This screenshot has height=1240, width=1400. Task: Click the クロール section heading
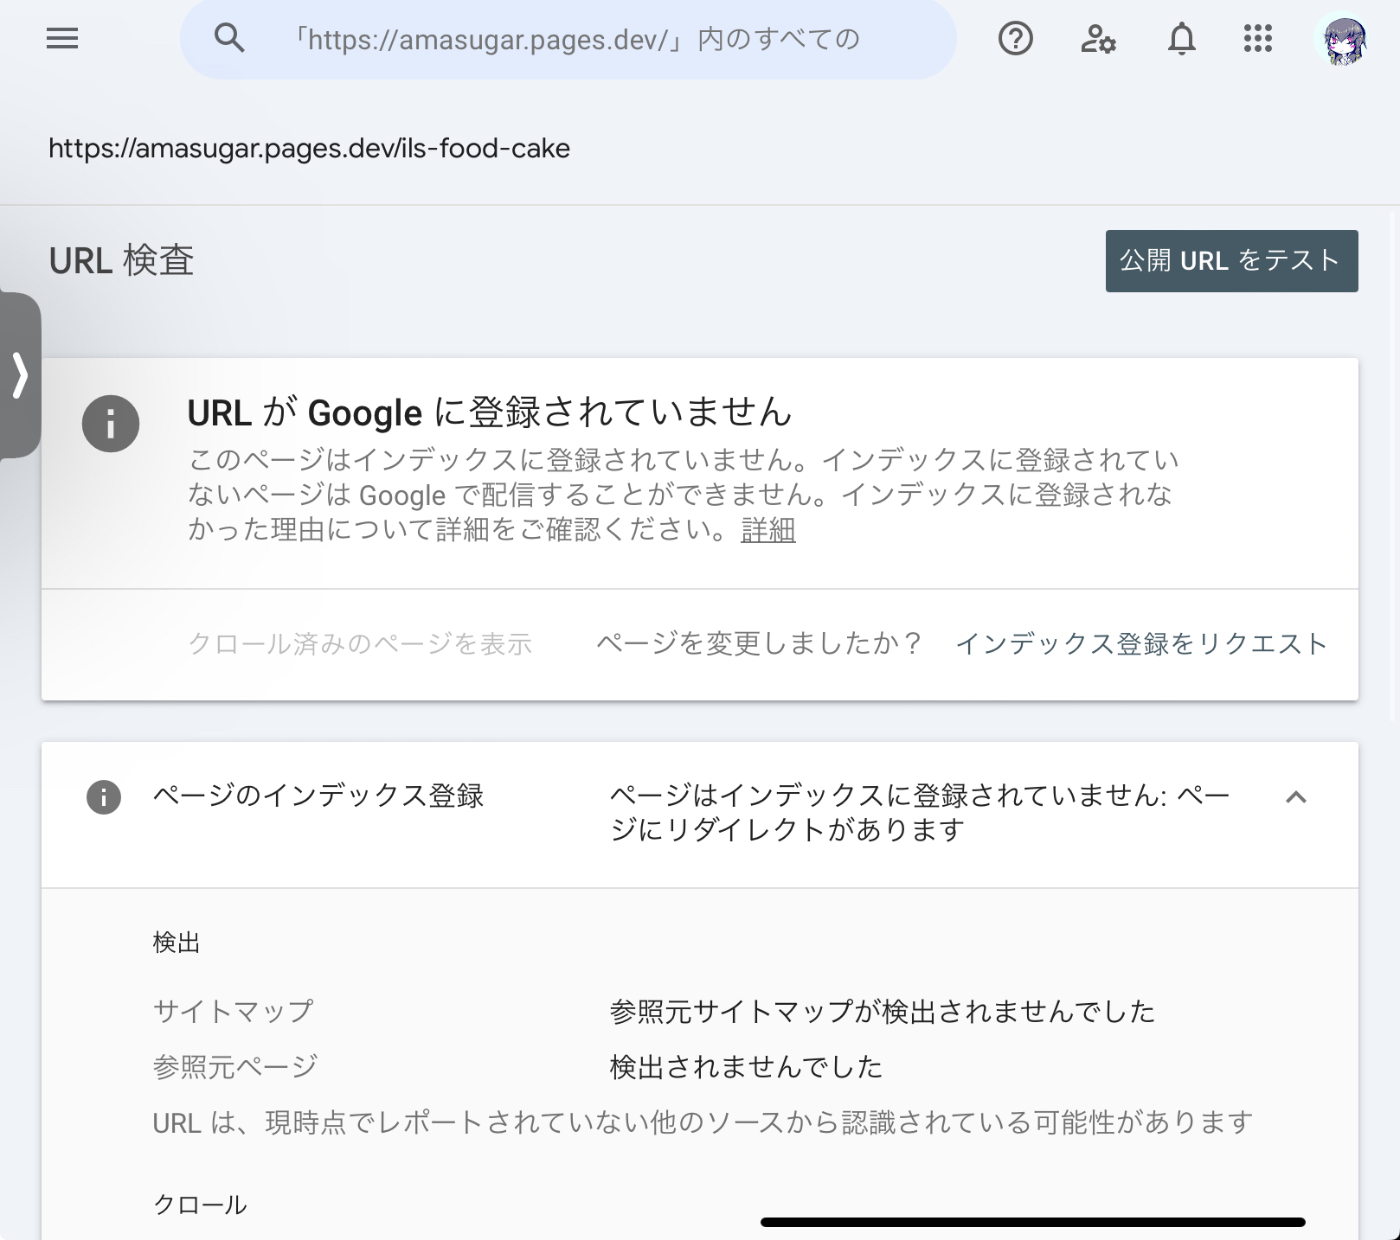[199, 1204]
